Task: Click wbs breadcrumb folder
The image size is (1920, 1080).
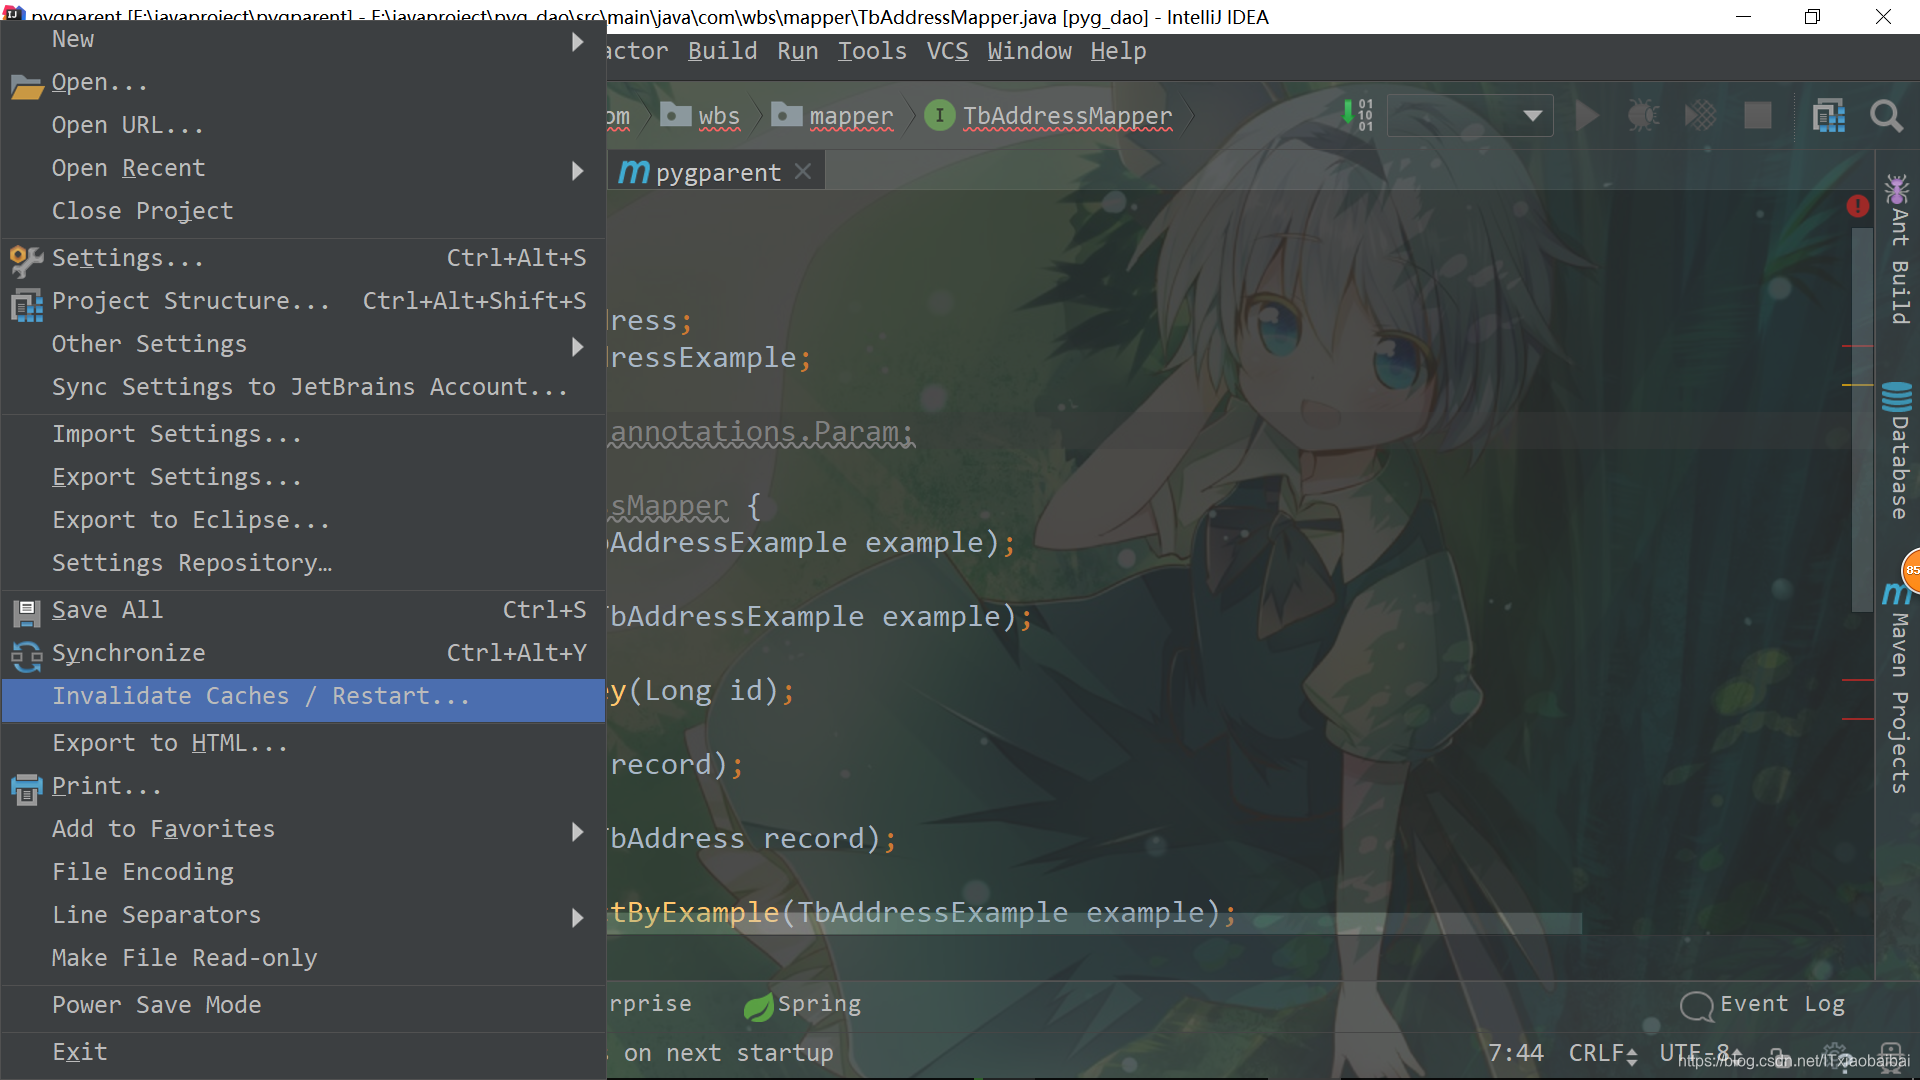Action: point(701,116)
